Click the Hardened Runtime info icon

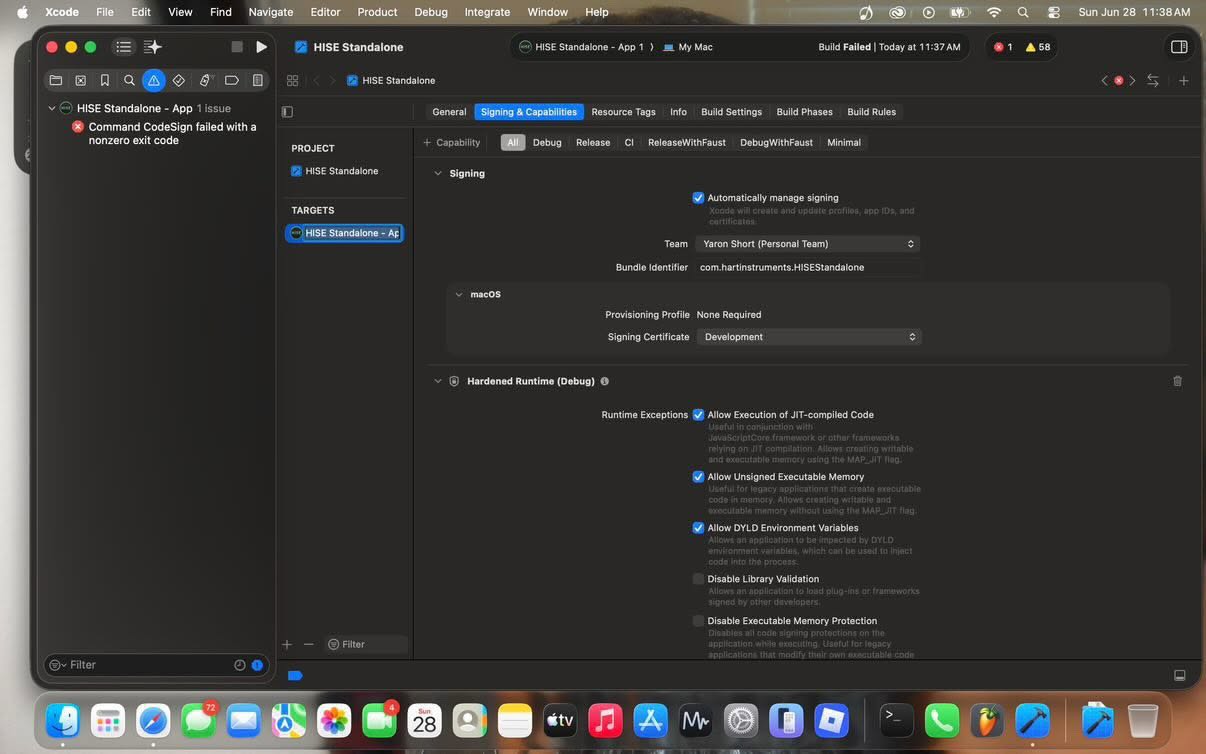coord(604,381)
